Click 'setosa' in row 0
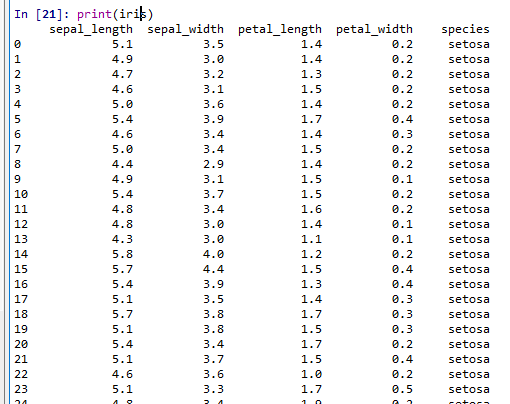The height and width of the screenshot is (404, 510). [x=469, y=44]
